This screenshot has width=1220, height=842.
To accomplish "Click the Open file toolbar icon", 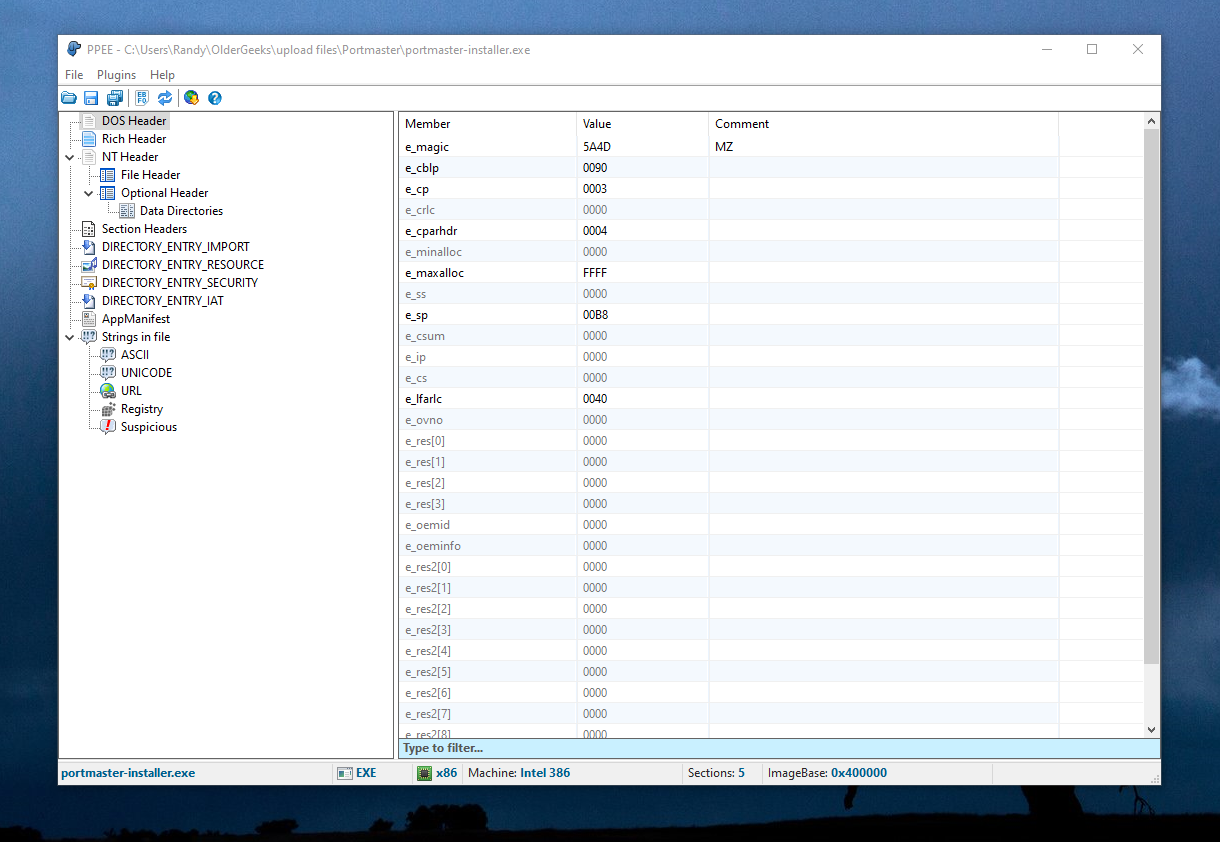I will pos(69,98).
